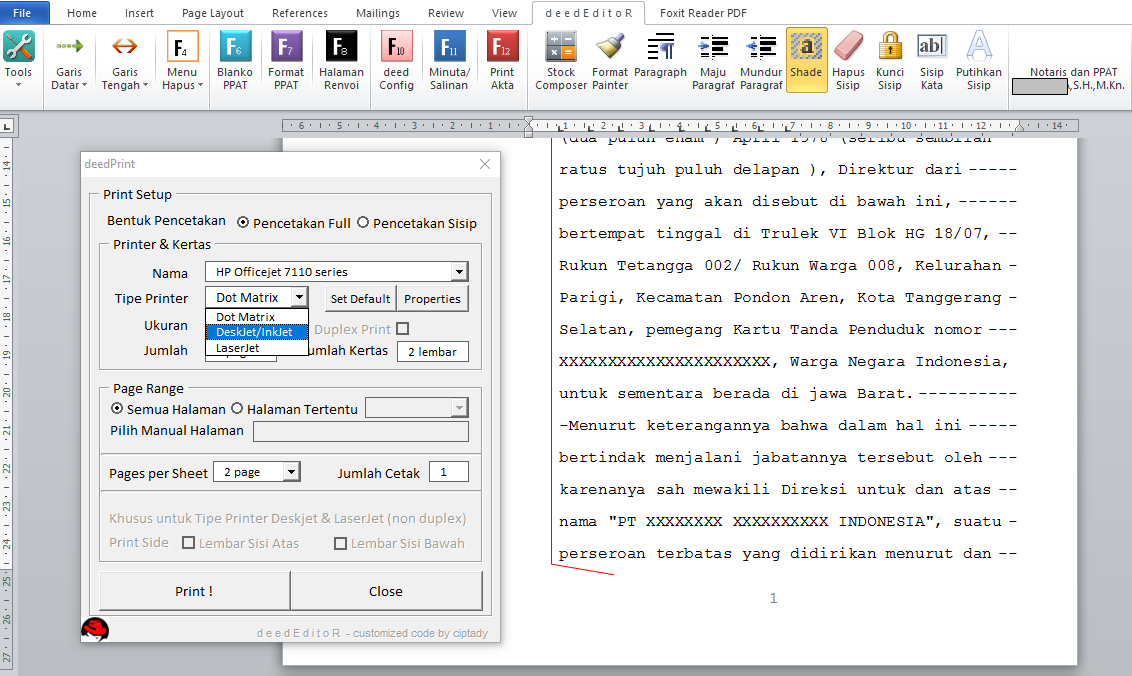Open the printer Nama dropdown

(x=459, y=272)
